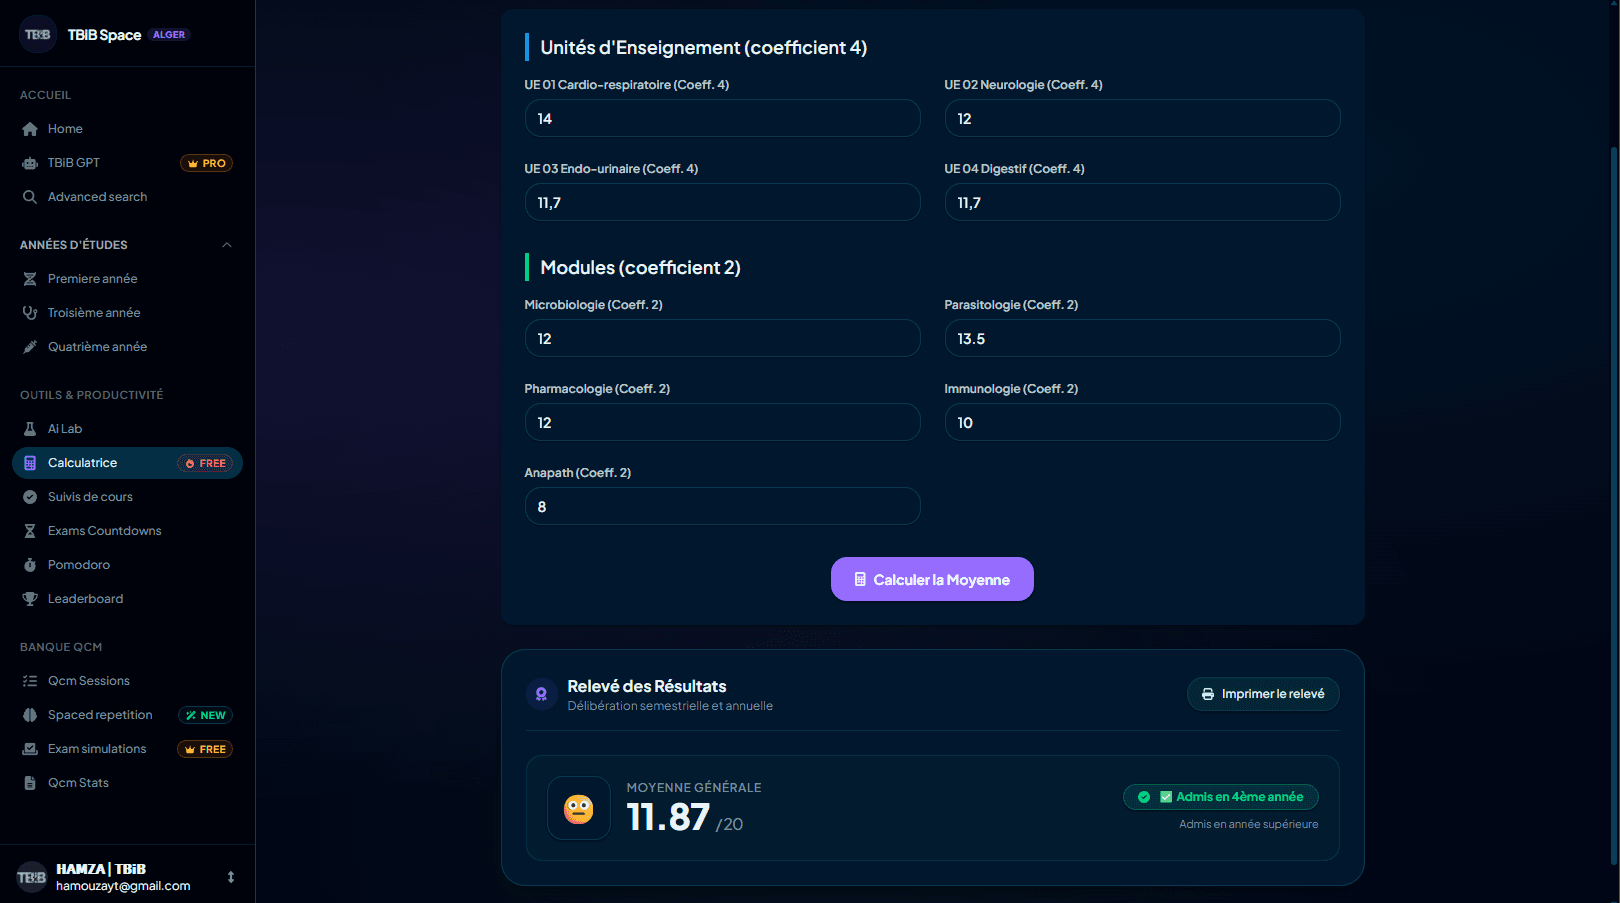
Task: Click the hamouzayt@gmail.com account text
Action: [123, 886]
